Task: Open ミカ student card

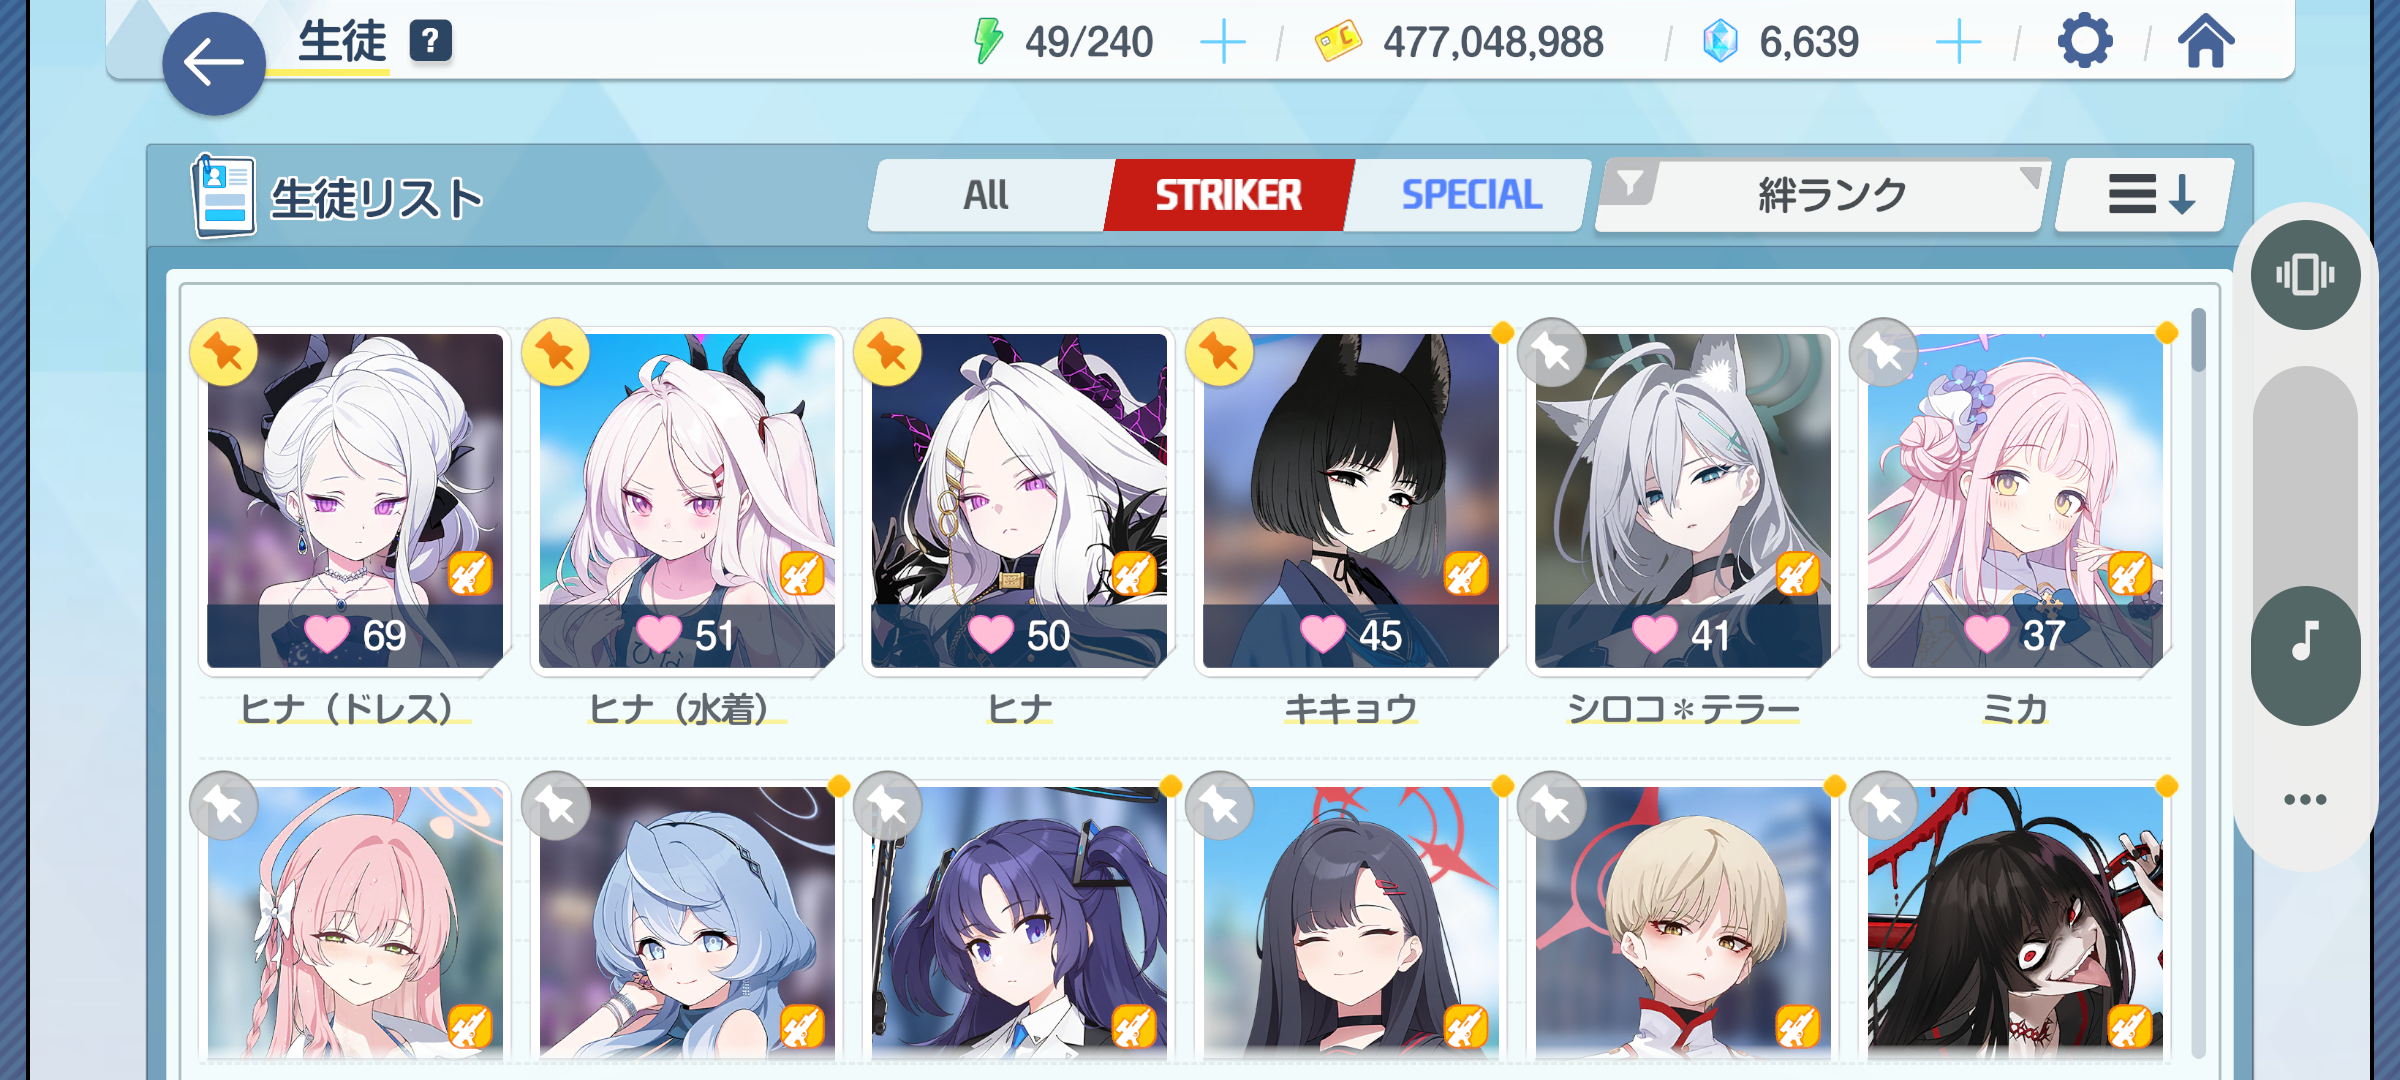Action: tap(2015, 500)
